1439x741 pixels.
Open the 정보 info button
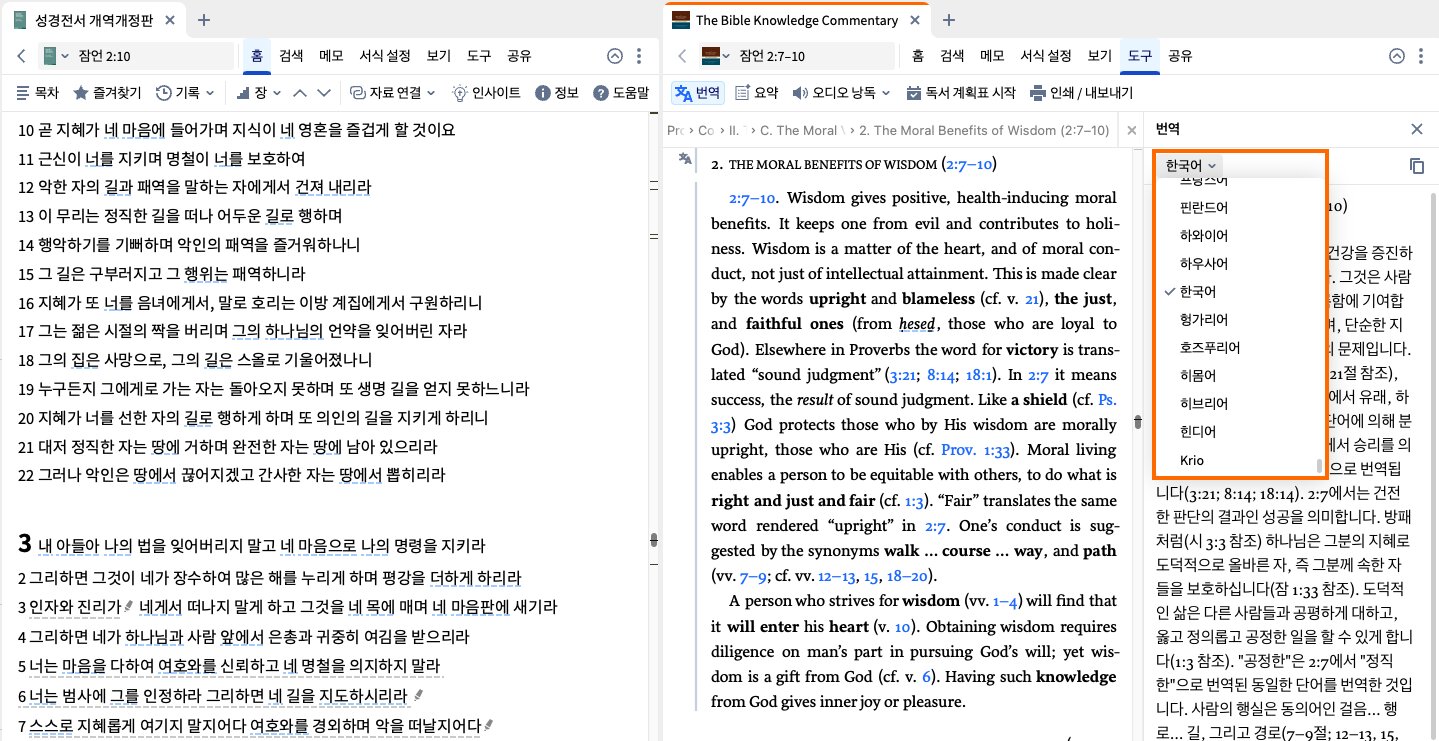click(557, 93)
